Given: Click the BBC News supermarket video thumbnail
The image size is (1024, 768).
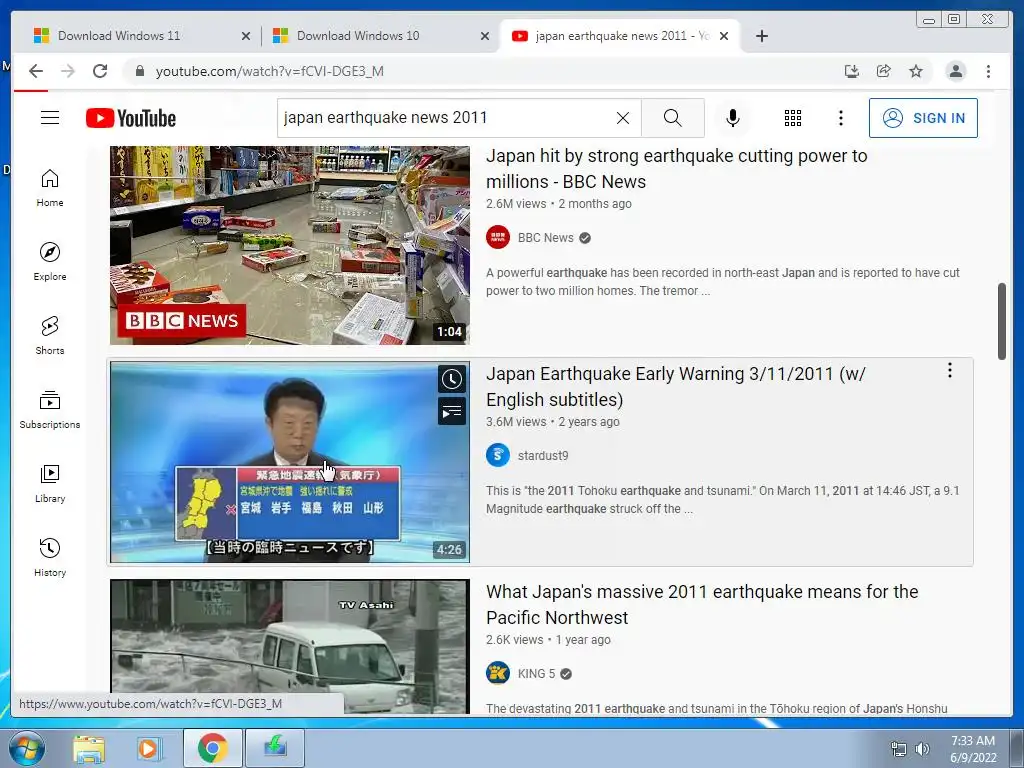Looking at the screenshot, I should pos(289,246).
